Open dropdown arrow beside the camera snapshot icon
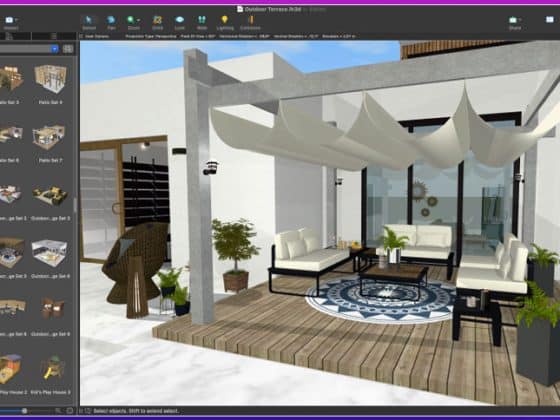 point(16,20)
